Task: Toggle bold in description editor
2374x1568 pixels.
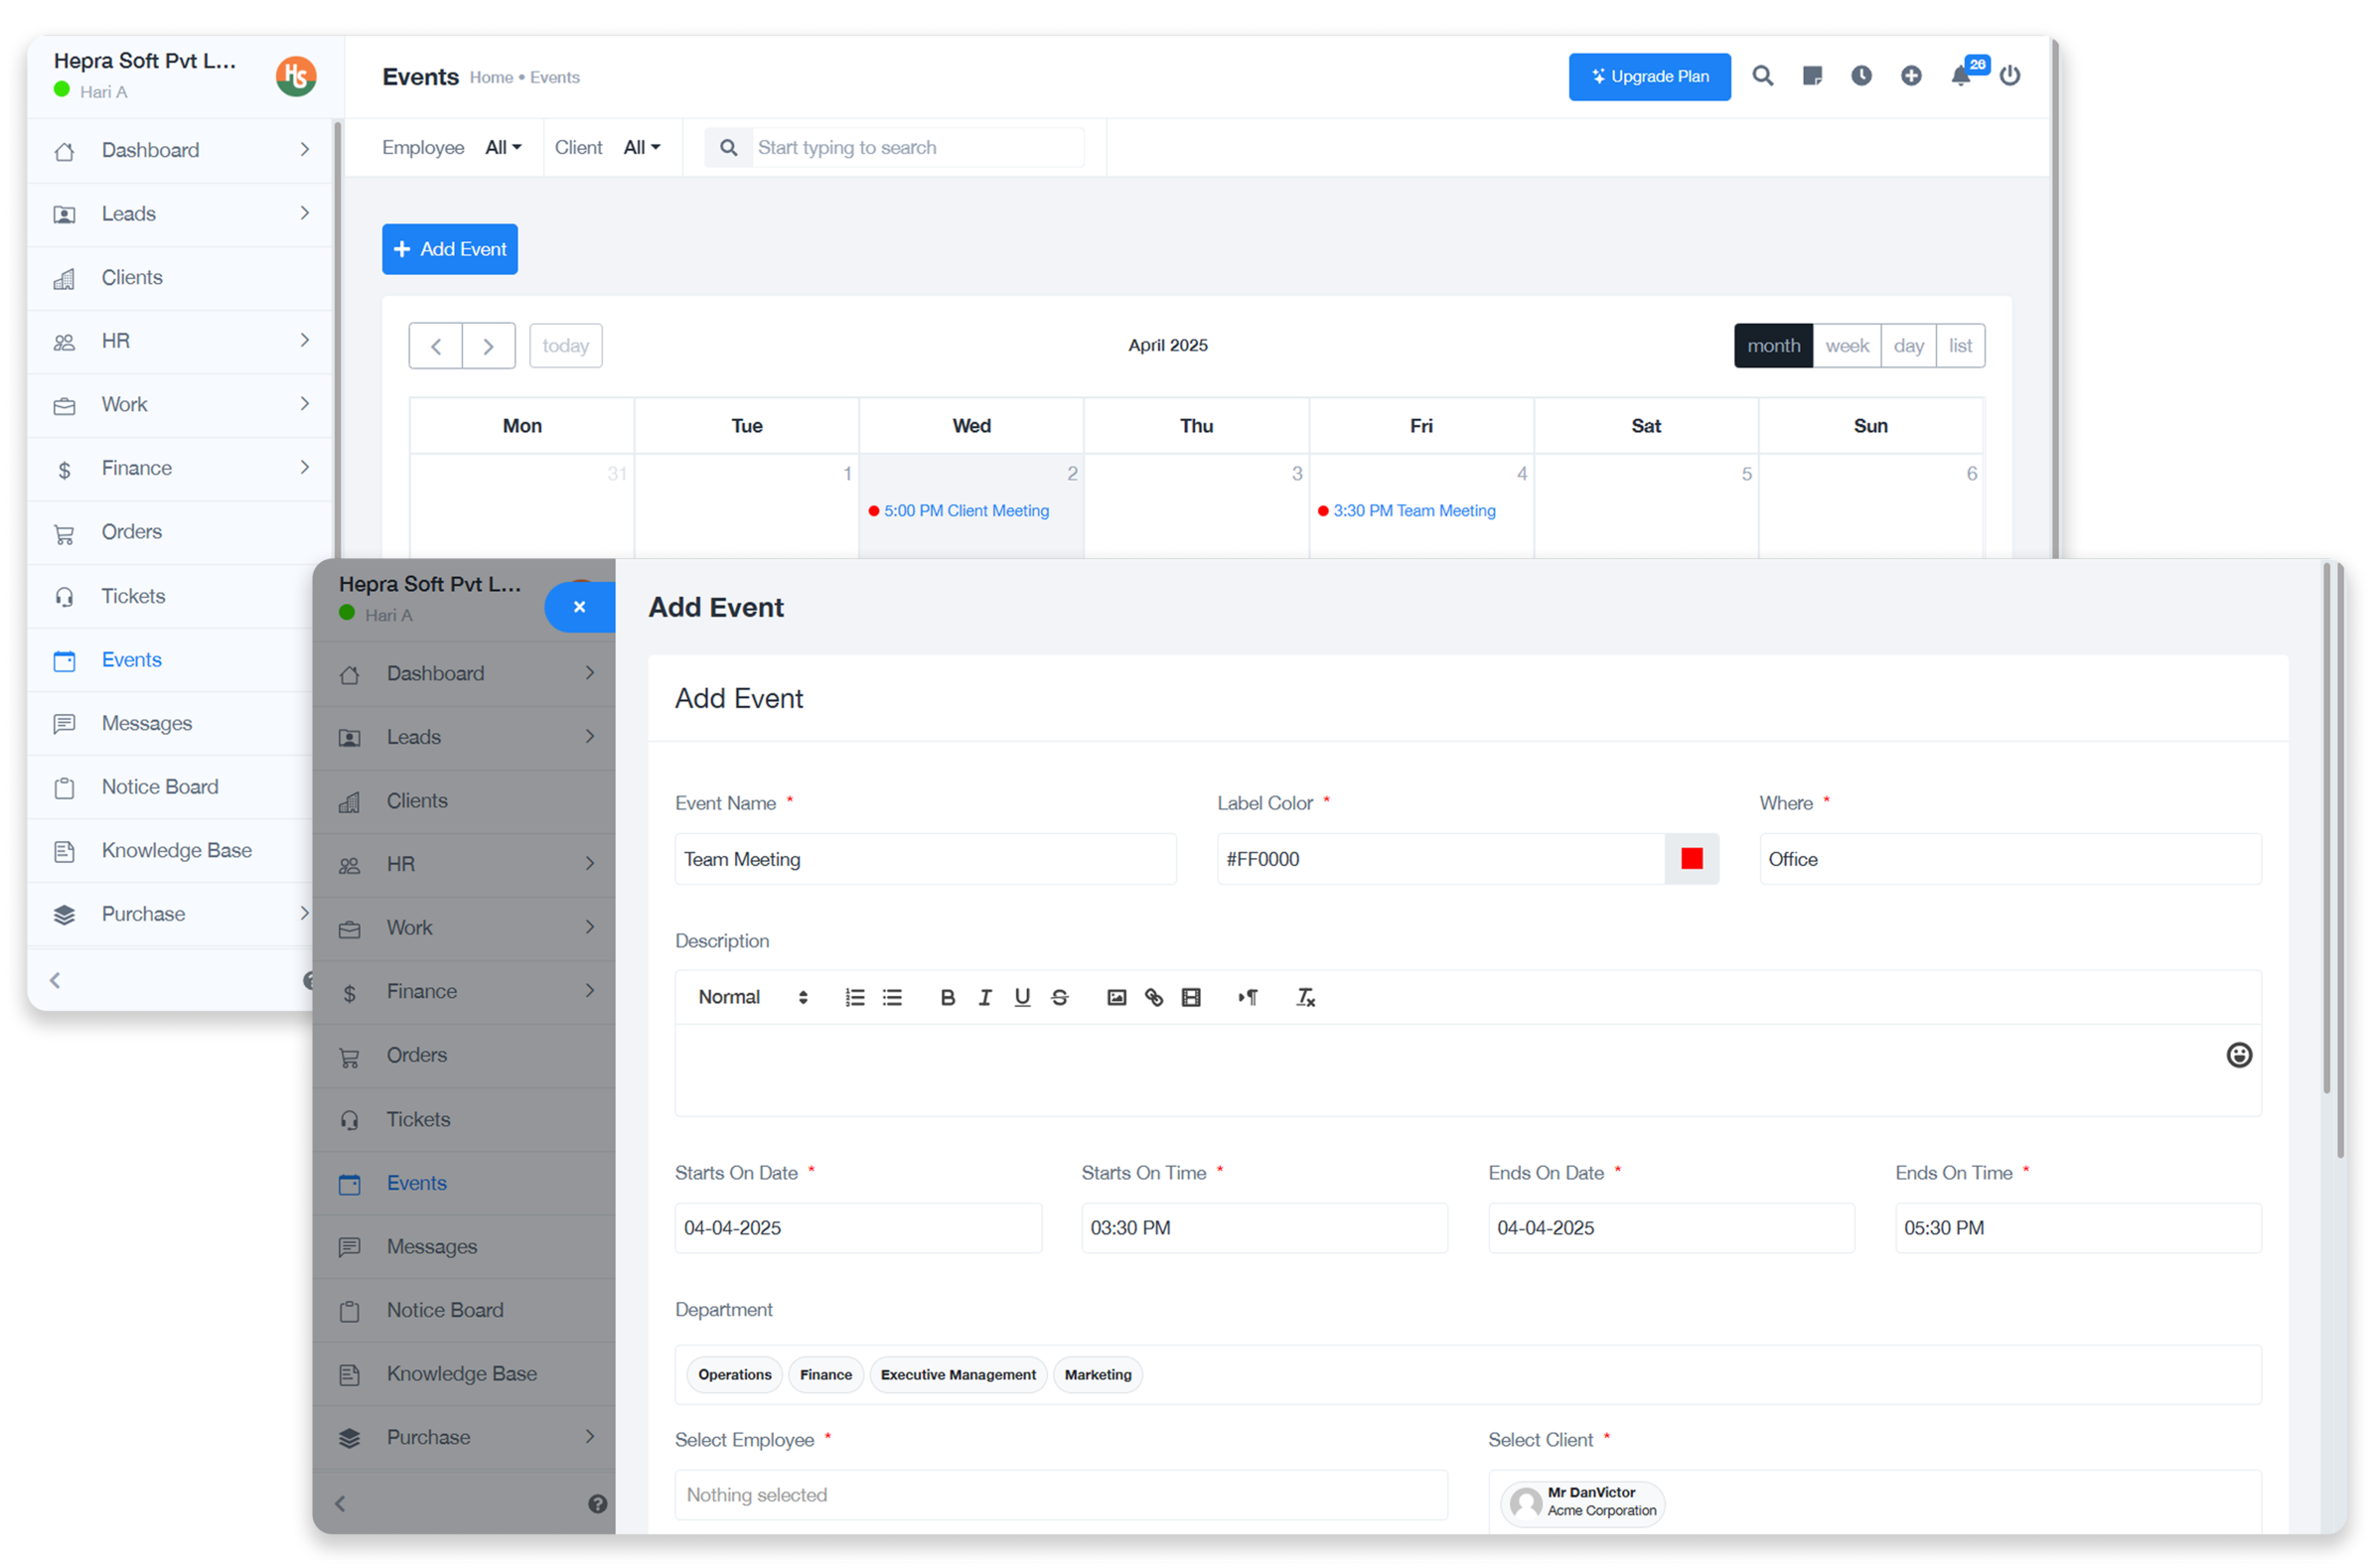Action: [947, 997]
